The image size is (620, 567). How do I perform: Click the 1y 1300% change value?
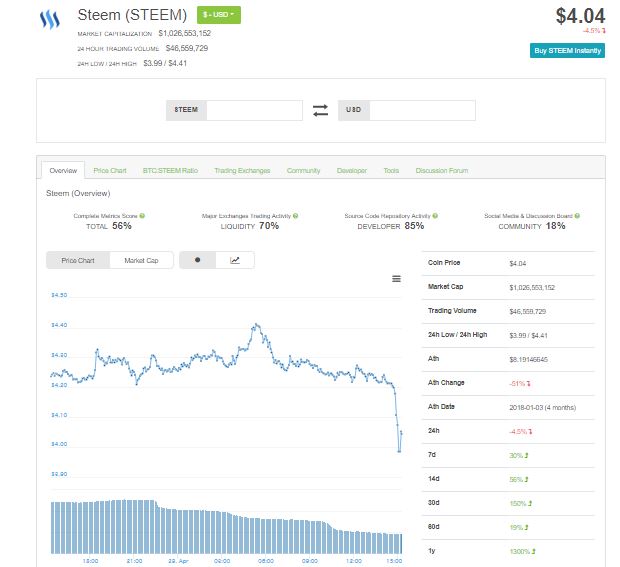coord(522,552)
